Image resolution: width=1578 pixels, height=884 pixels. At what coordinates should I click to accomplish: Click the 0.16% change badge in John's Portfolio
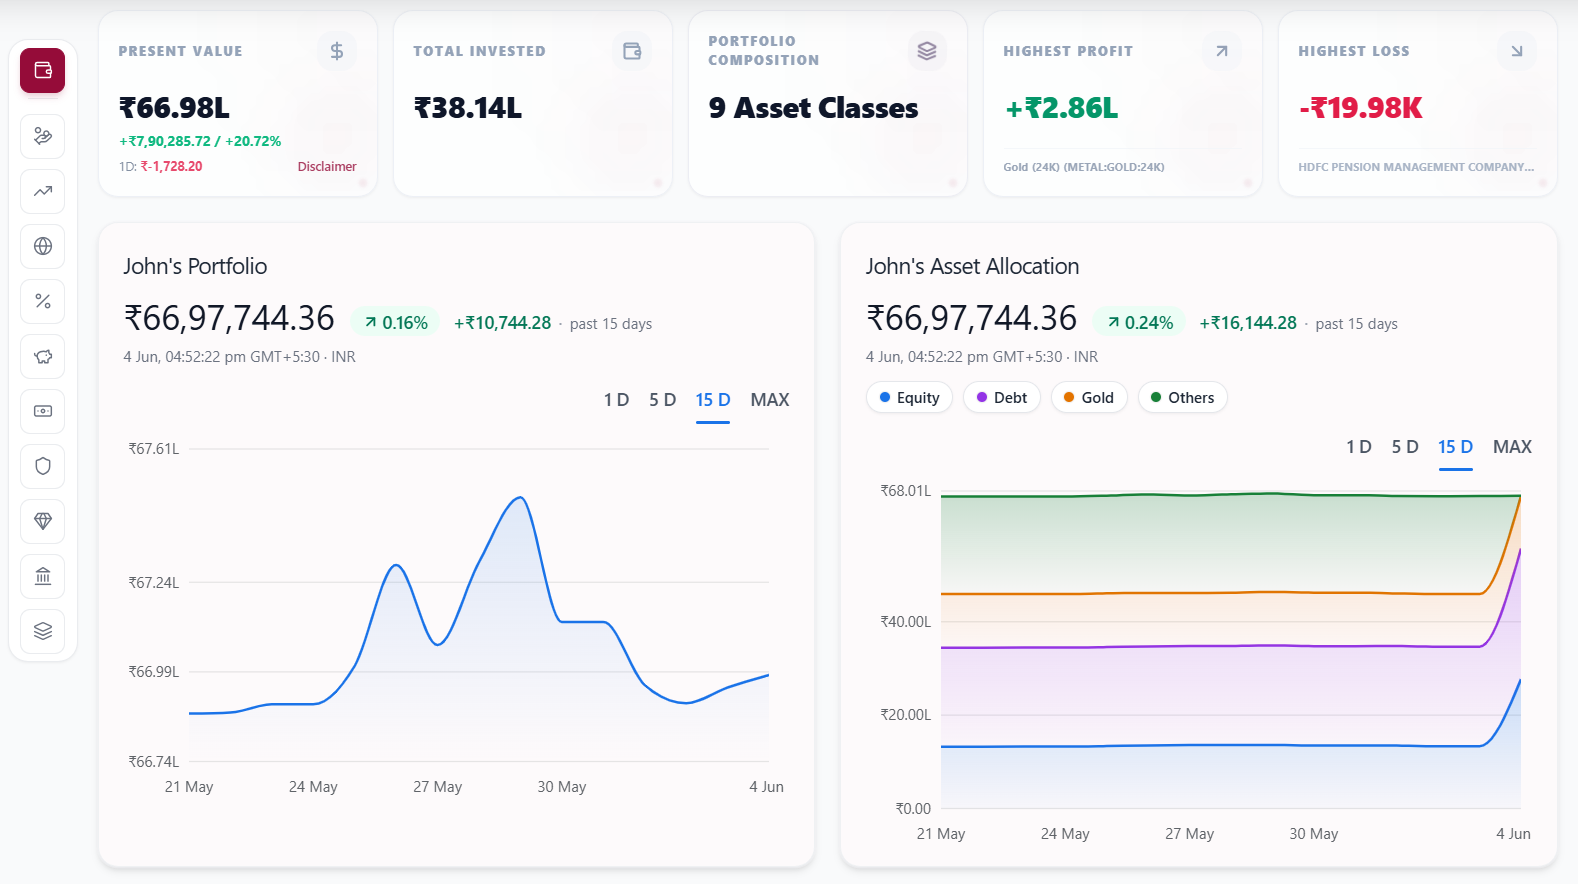click(x=395, y=323)
